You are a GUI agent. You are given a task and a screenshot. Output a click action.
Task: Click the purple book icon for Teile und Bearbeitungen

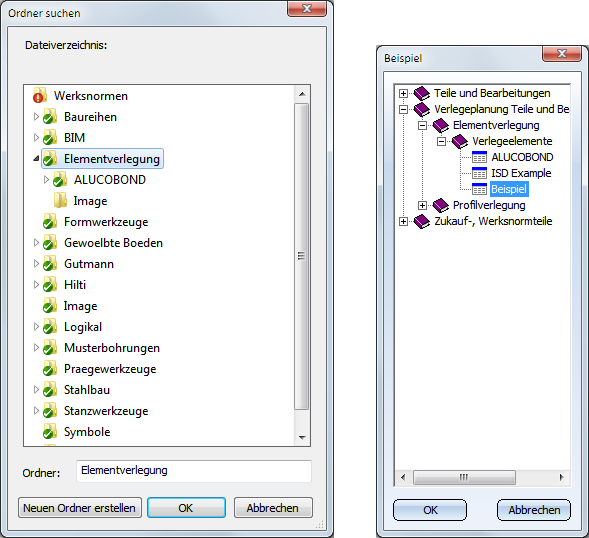point(421,93)
